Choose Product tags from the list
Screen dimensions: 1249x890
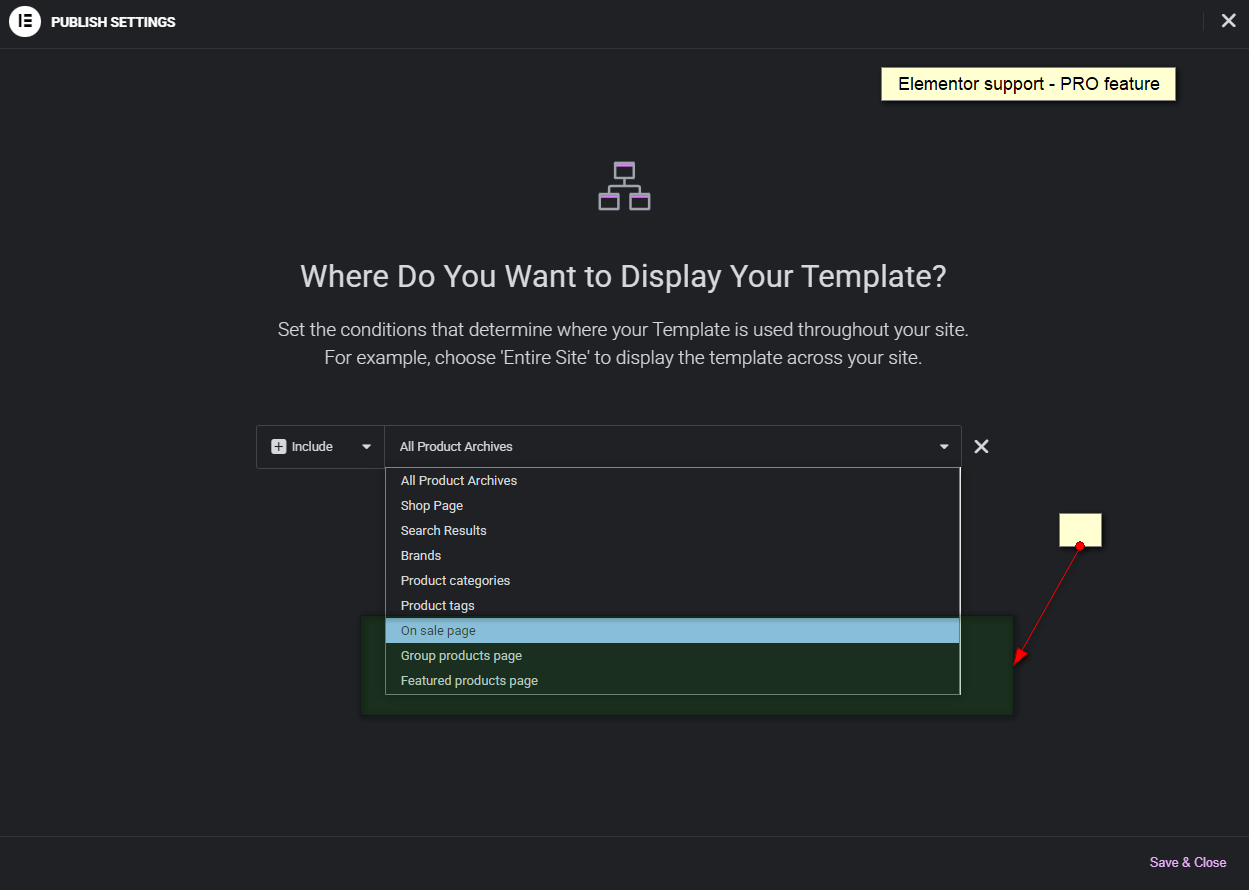click(x=437, y=605)
